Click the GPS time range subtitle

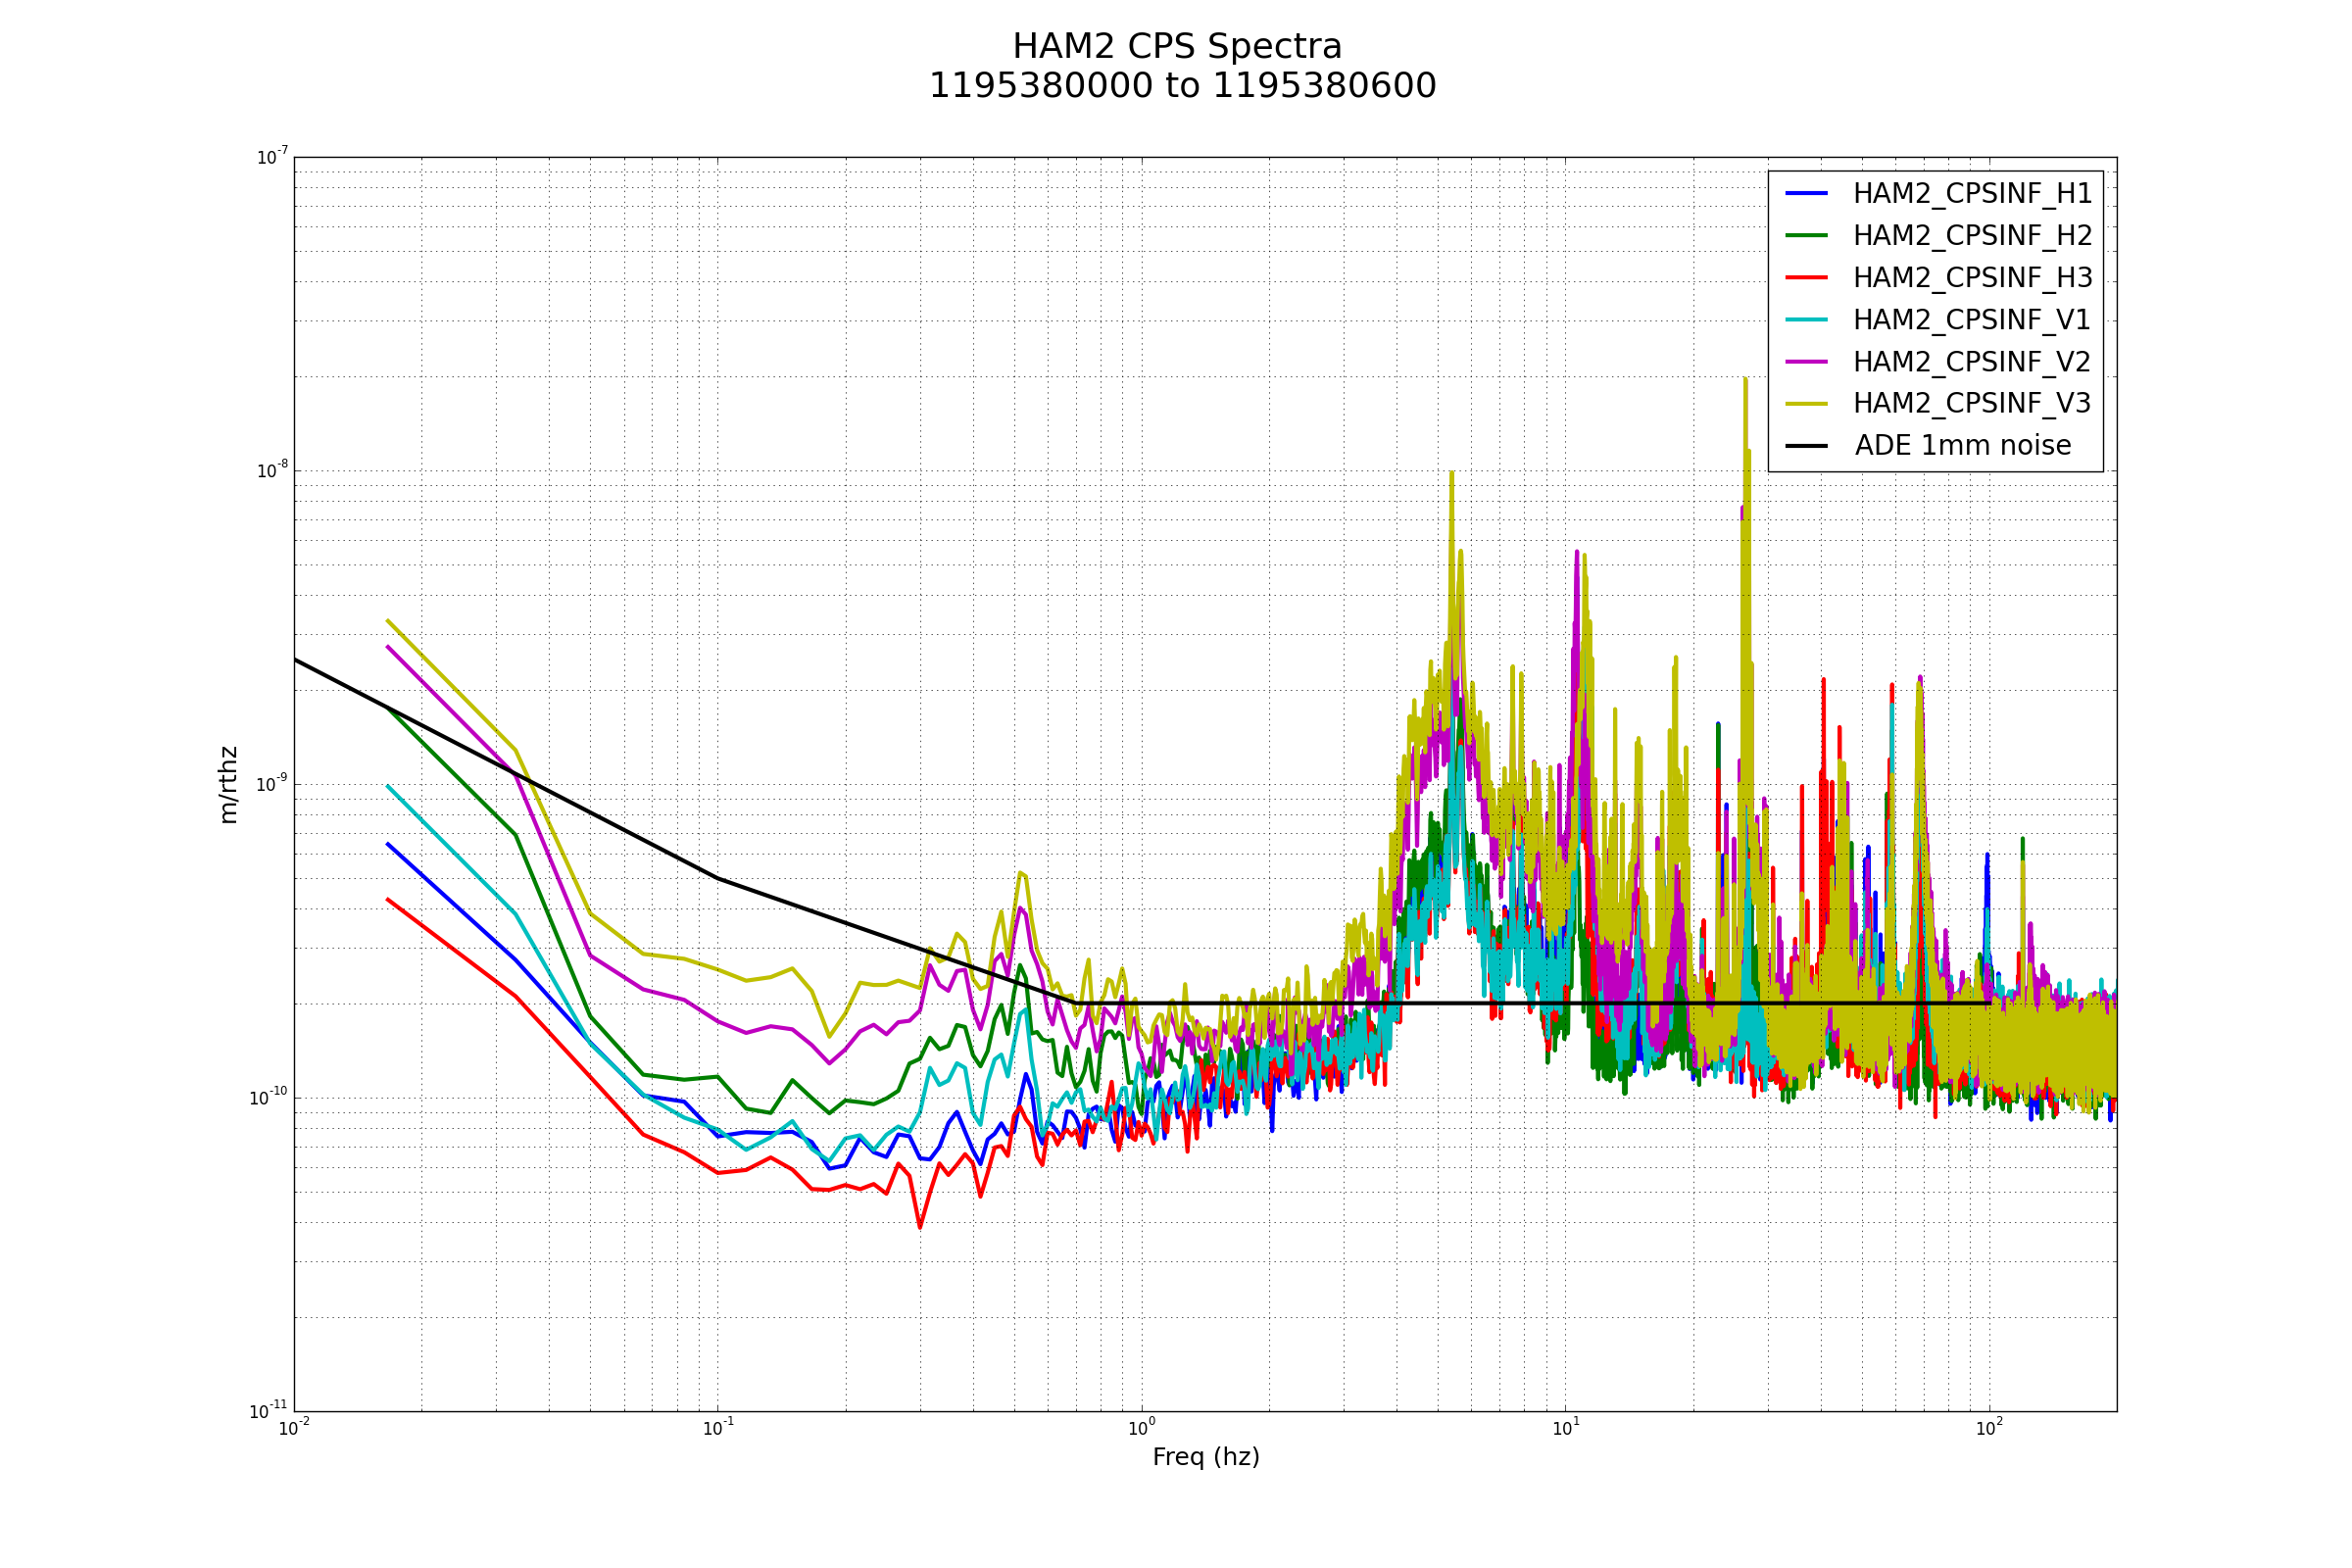coord(1182,86)
